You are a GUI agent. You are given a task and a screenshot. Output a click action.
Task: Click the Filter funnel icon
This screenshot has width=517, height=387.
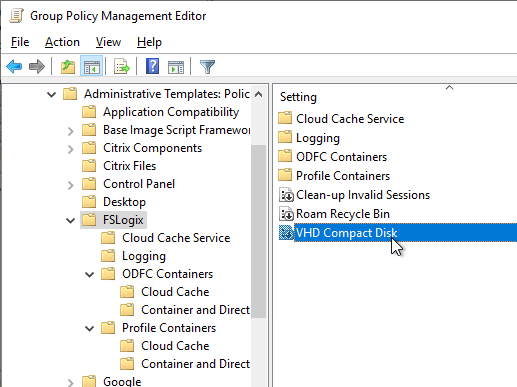coord(207,67)
